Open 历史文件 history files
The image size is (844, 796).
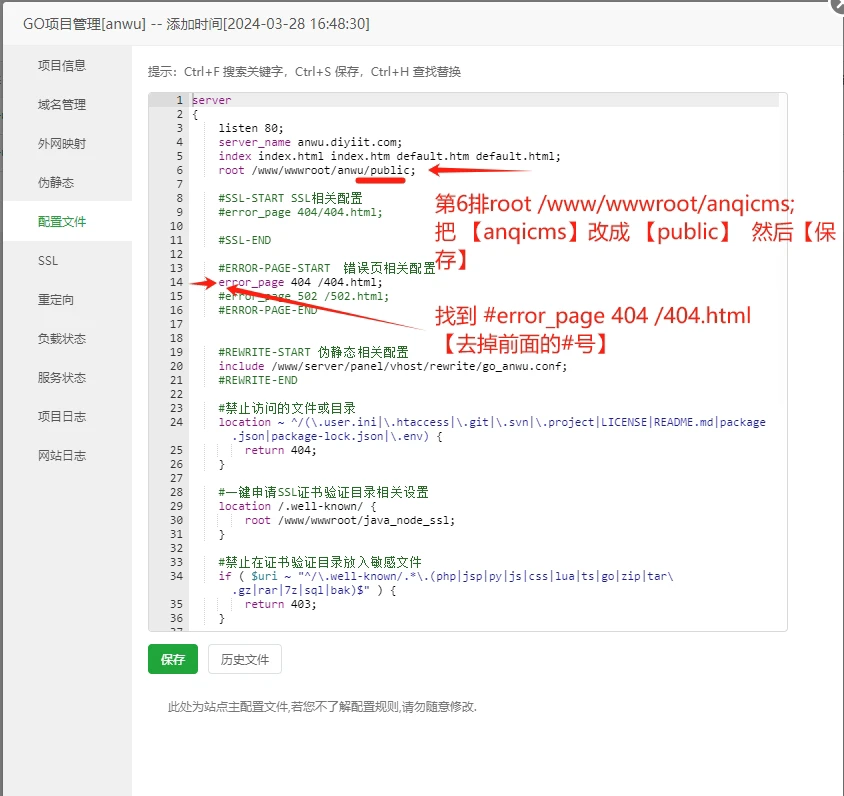(245, 660)
